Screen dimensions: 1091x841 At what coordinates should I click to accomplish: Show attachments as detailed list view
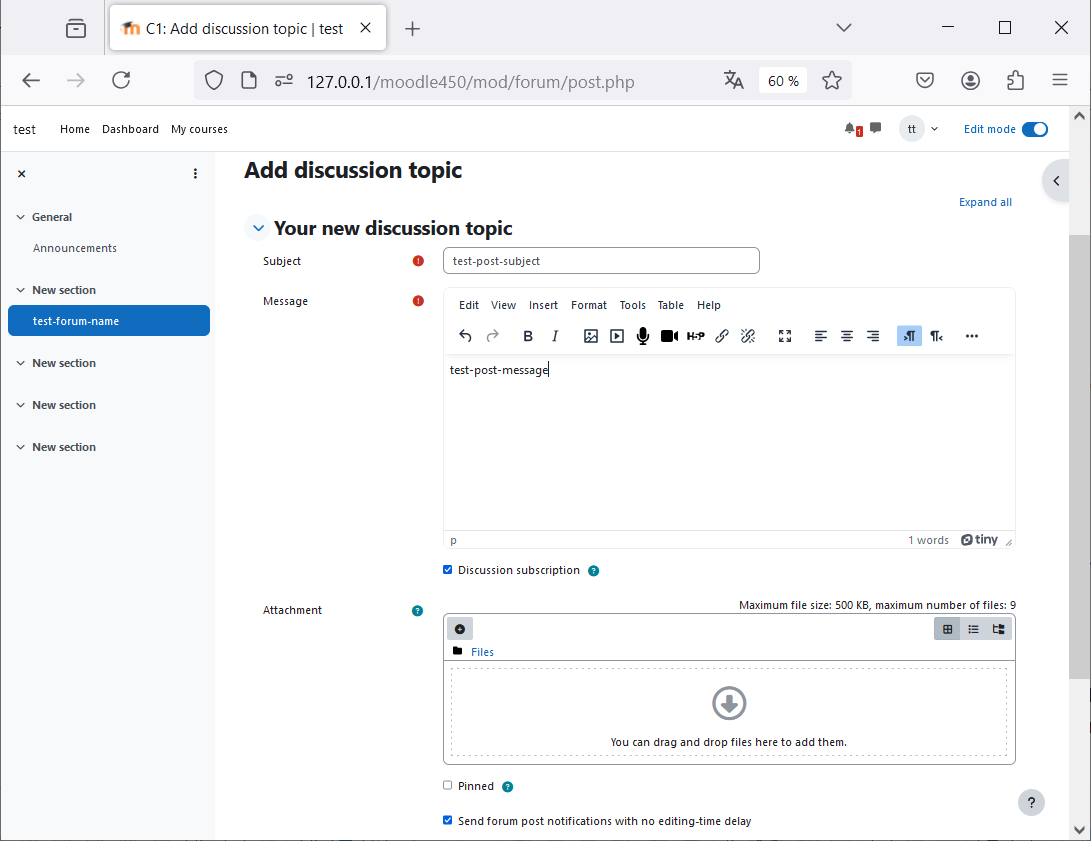coord(973,629)
